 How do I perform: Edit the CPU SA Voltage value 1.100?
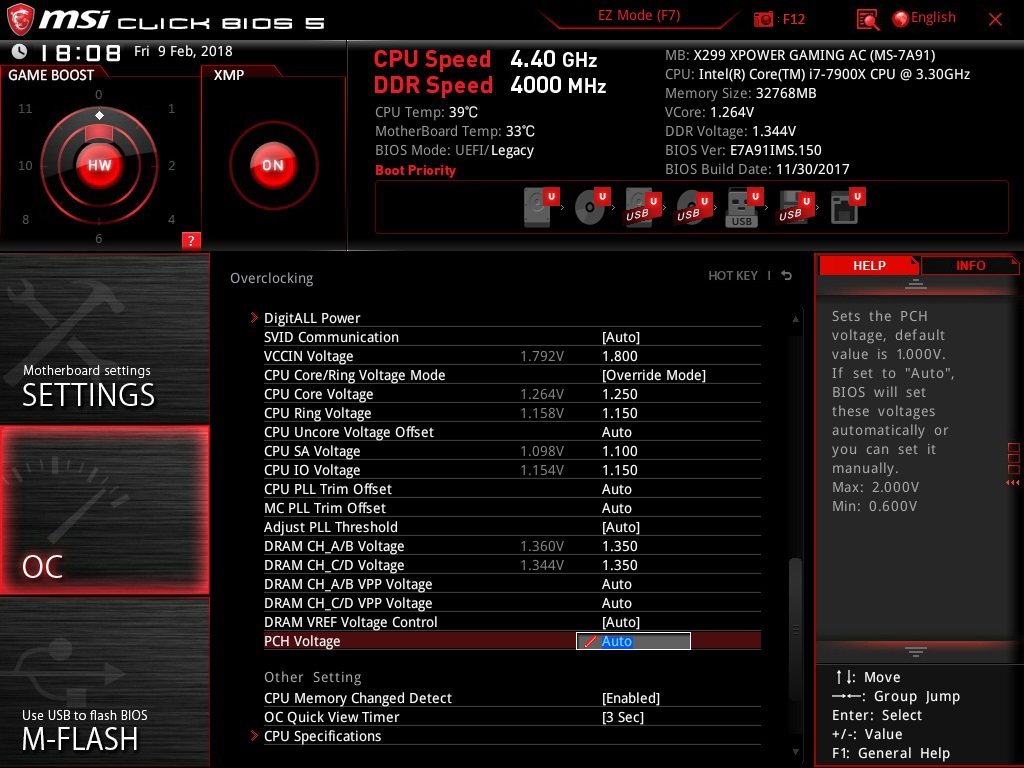click(620, 451)
